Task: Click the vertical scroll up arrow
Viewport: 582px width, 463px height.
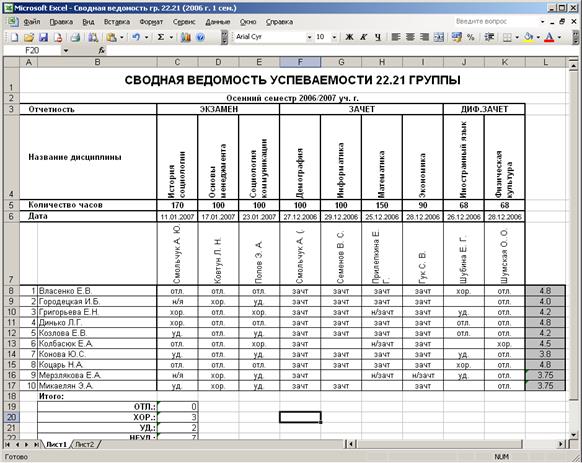Action: 573,65
